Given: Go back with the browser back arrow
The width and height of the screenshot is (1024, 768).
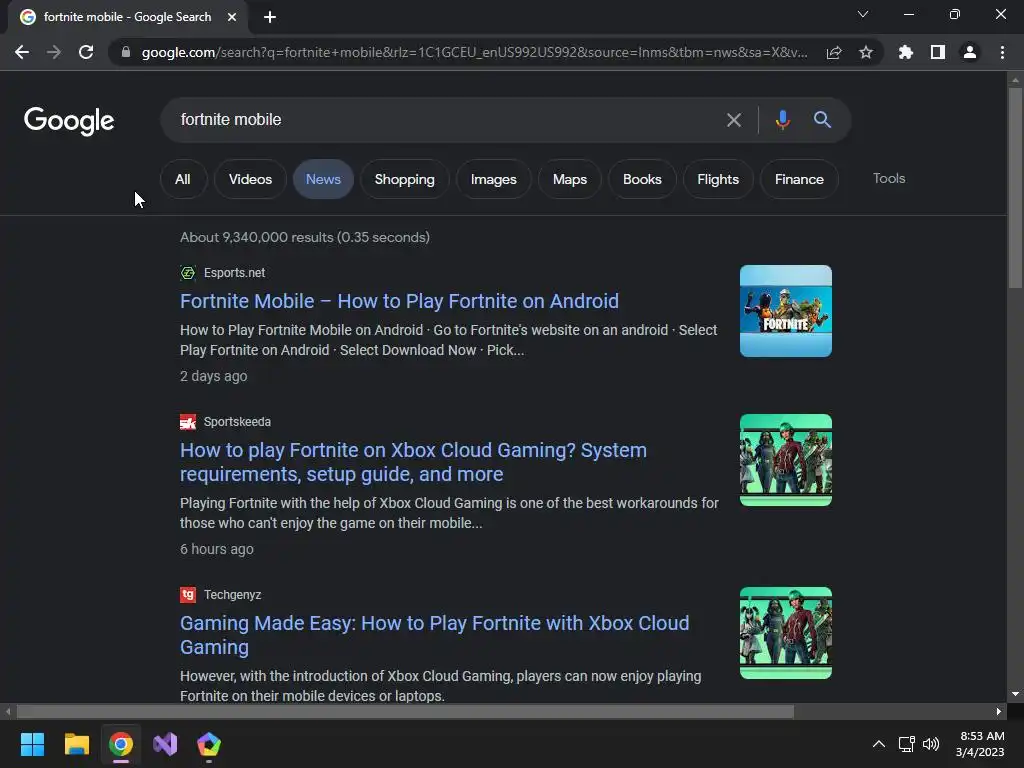Looking at the screenshot, I should [x=22, y=52].
